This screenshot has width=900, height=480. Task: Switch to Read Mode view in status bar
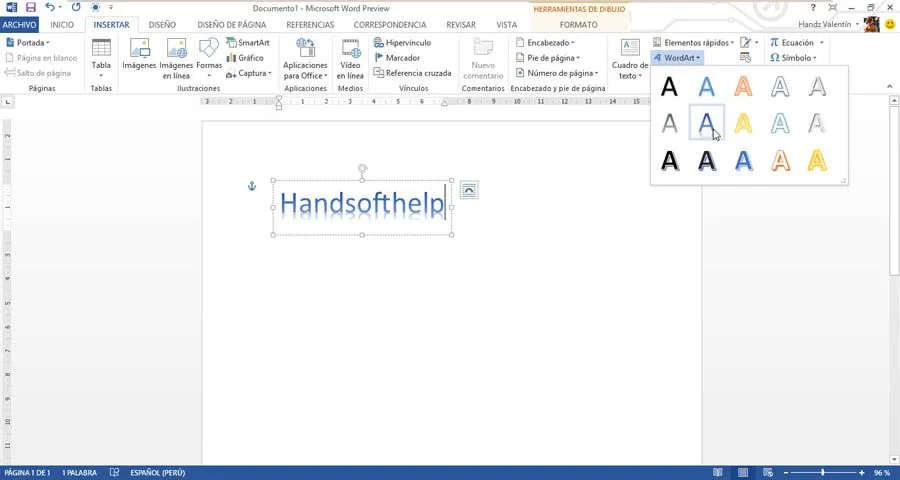[x=717, y=473]
